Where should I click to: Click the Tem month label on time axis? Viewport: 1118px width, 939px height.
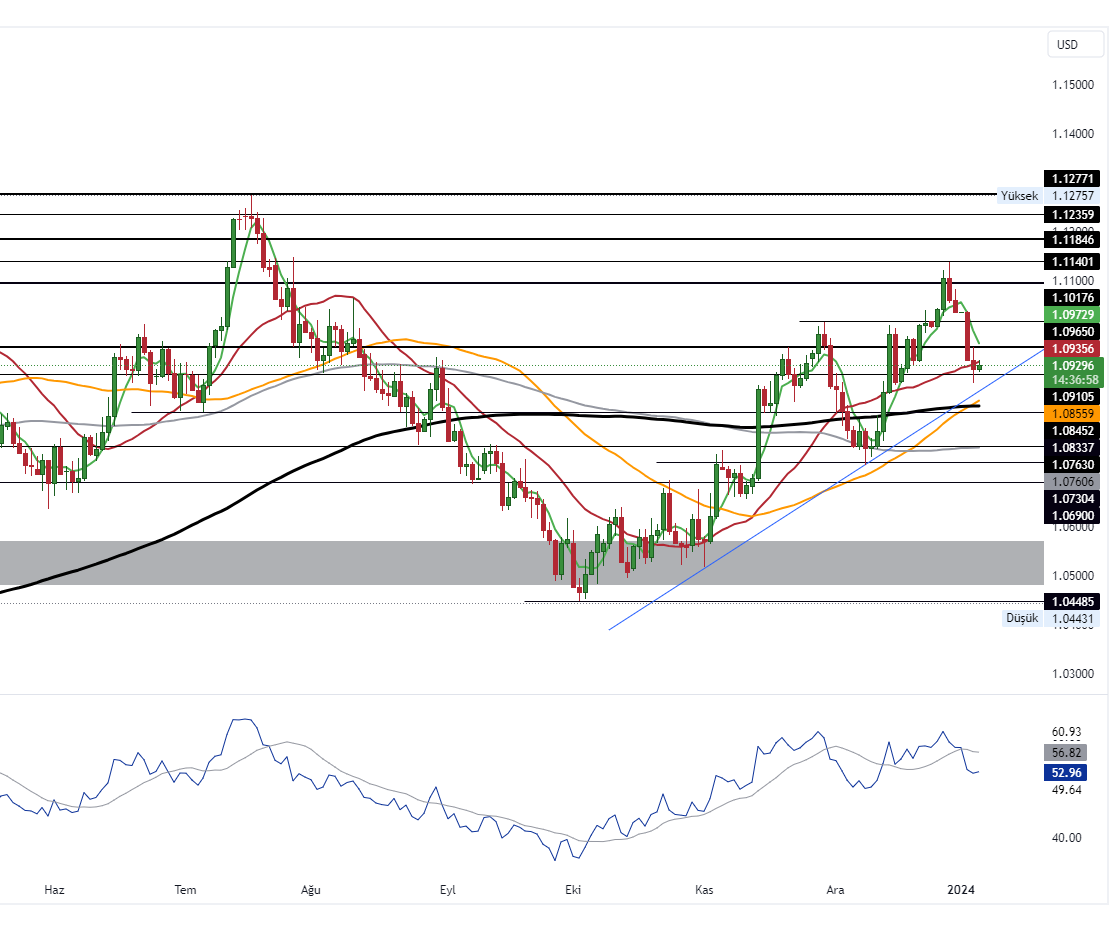point(185,889)
